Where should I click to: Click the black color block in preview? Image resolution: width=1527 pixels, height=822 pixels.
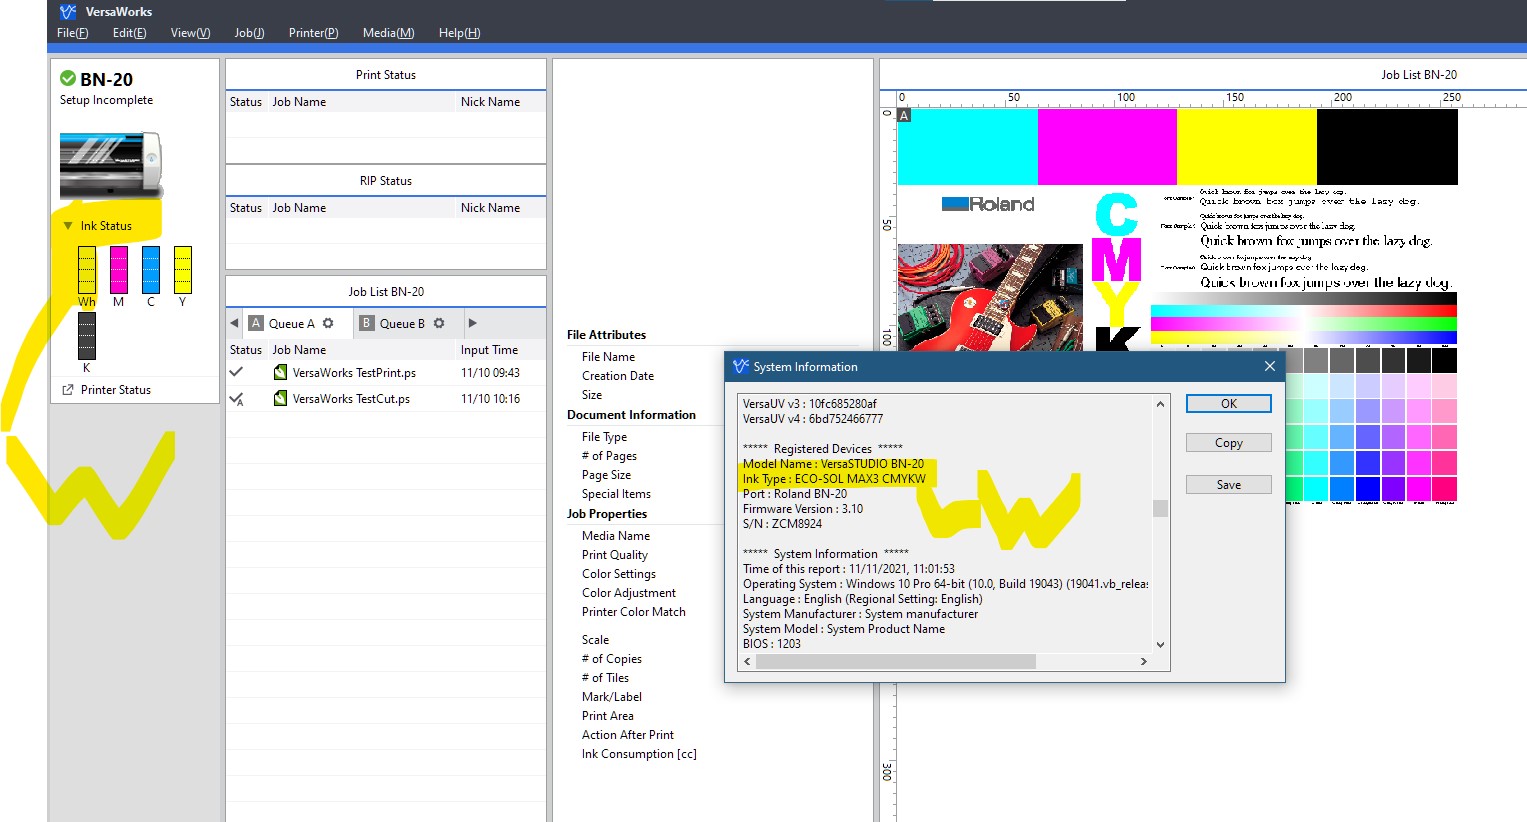point(1387,147)
